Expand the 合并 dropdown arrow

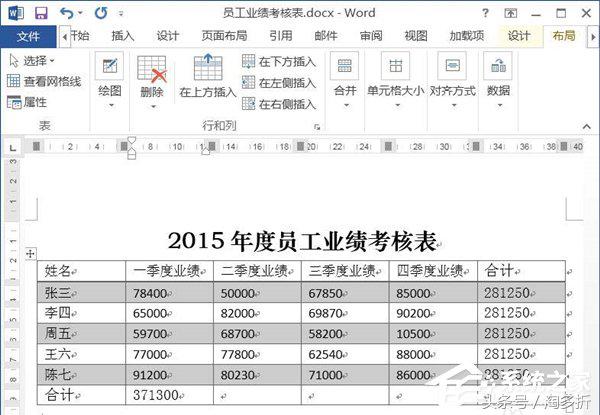coord(346,105)
